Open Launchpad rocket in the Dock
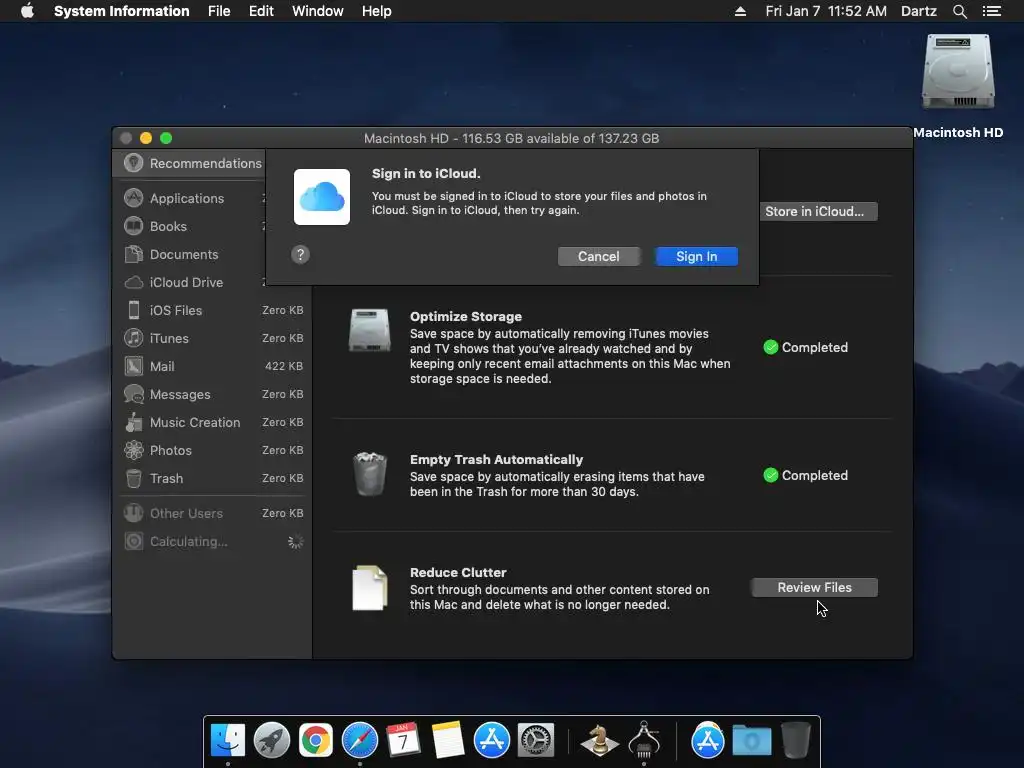The image size is (1024, 768). (x=272, y=740)
